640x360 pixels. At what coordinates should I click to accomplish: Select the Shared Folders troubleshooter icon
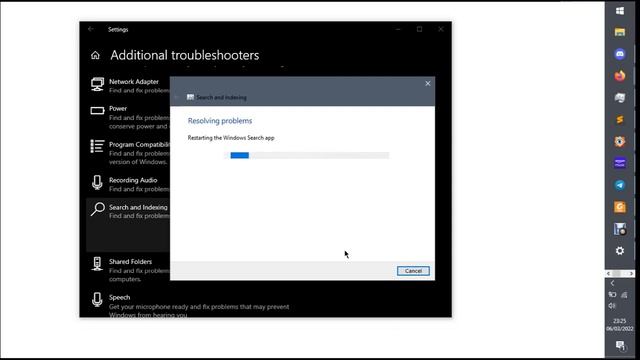click(x=97, y=264)
